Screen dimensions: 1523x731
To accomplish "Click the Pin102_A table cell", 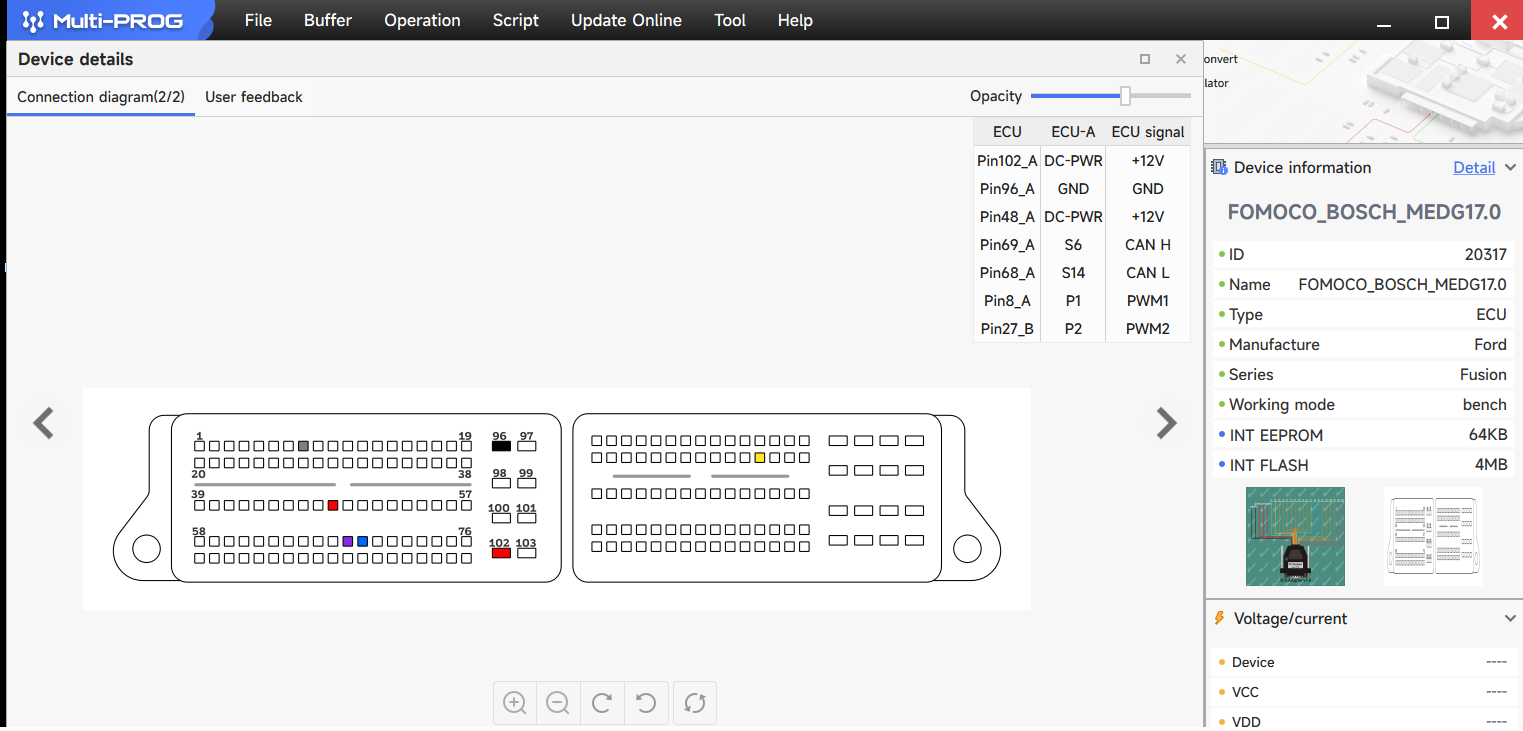I will tap(1007, 160).
